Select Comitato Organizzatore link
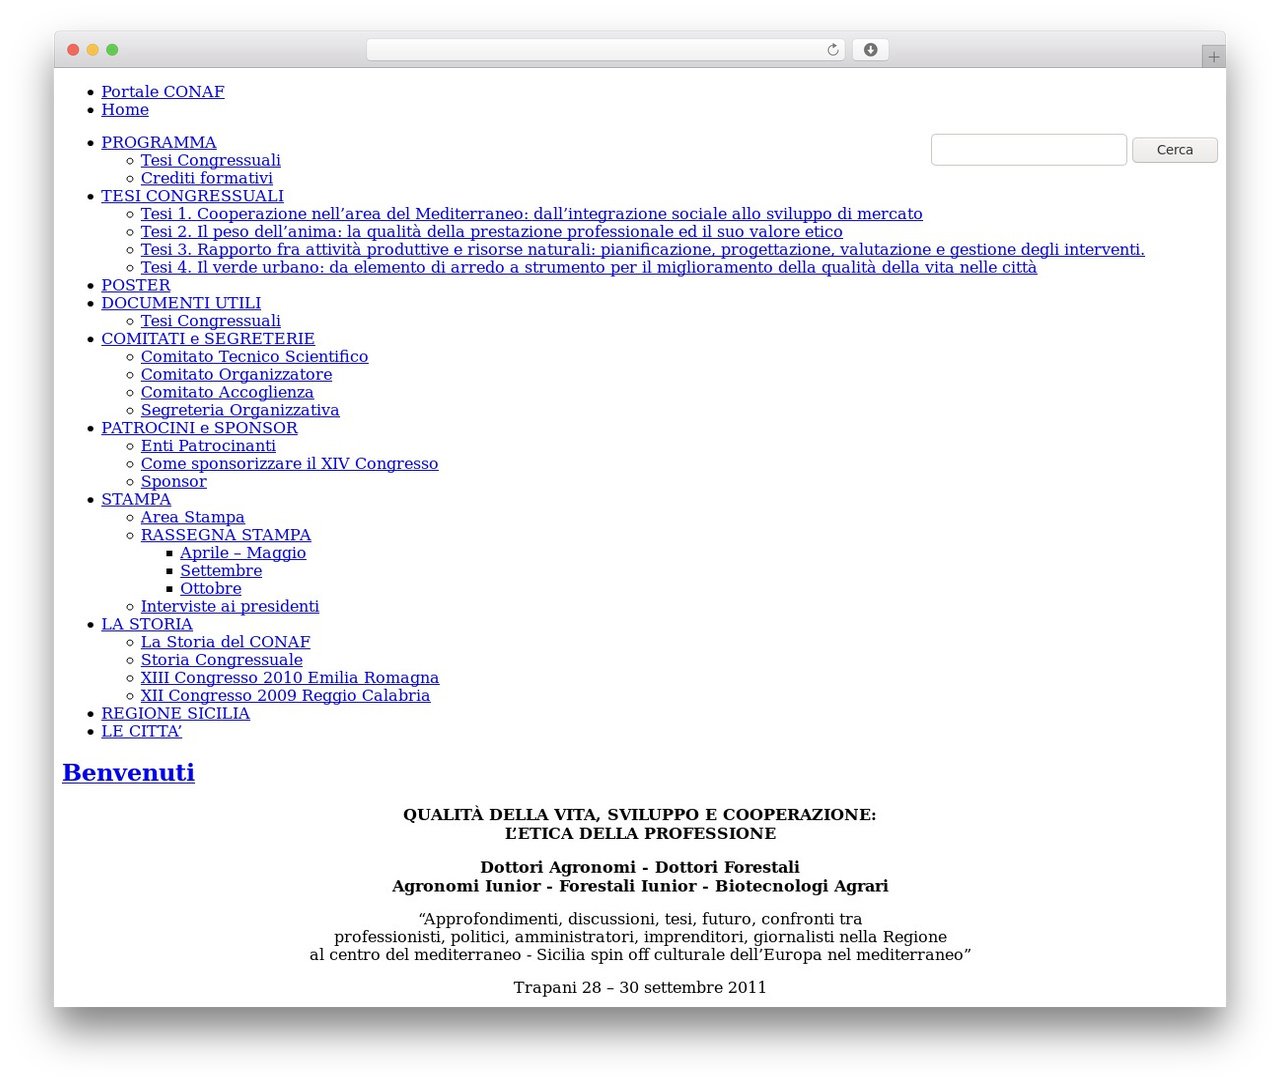 (x=237, y=375)
